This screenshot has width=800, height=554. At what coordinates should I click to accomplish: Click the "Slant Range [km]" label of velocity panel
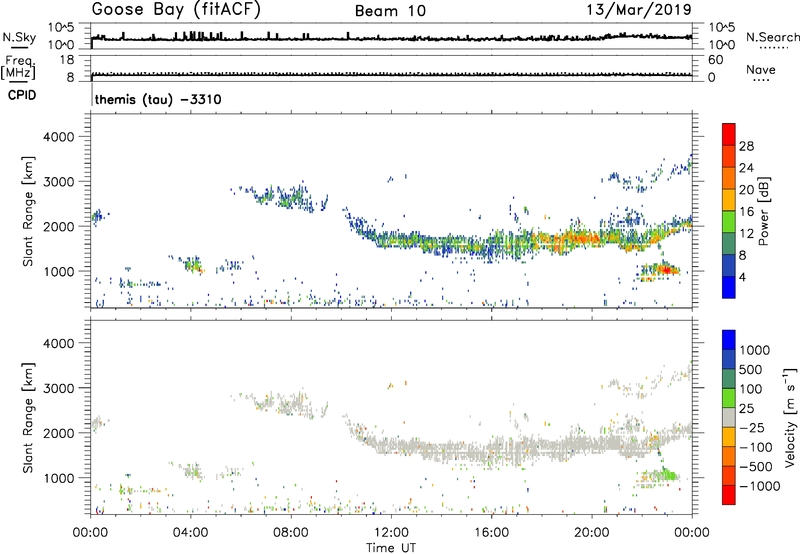tap(28, 417)
